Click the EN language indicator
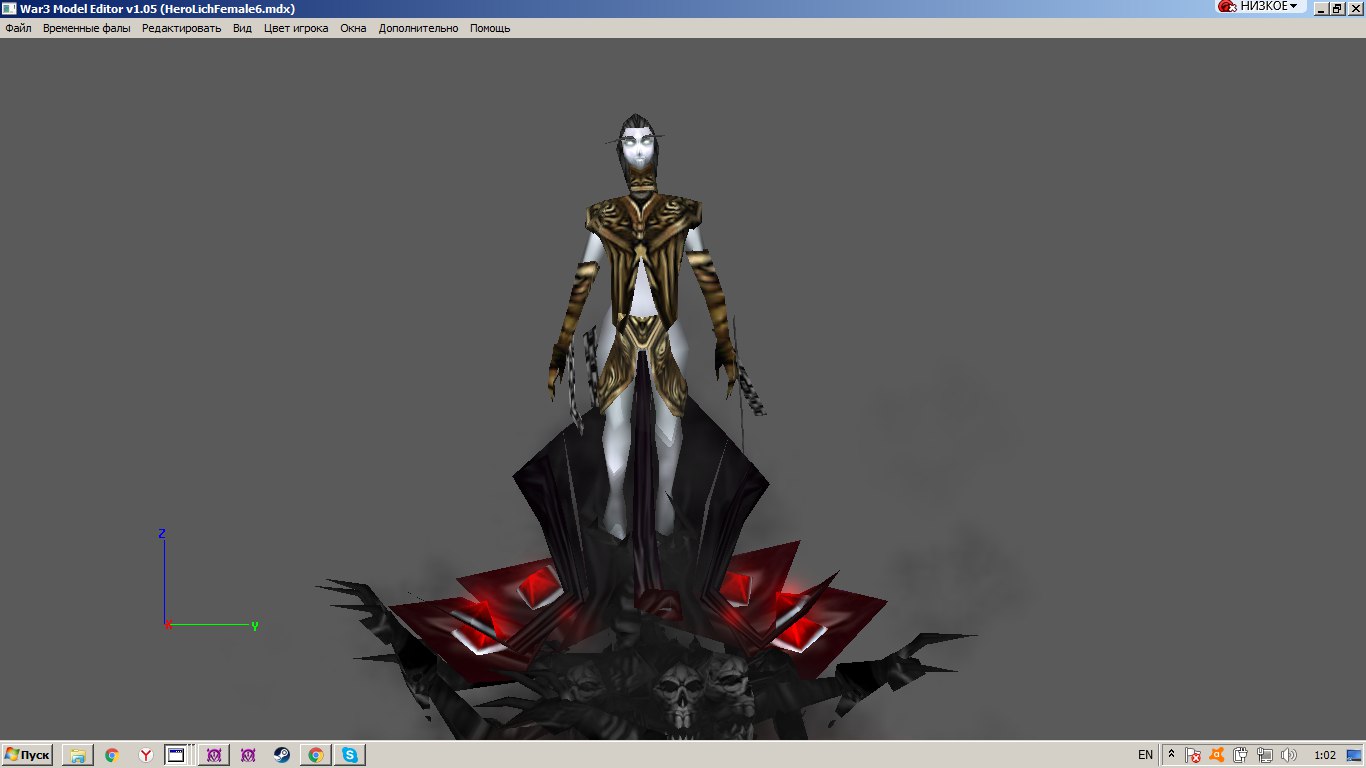Image resolution: width=1366 pixels, height=768 pixels. pyautogui.click(x=1145, y=755)
